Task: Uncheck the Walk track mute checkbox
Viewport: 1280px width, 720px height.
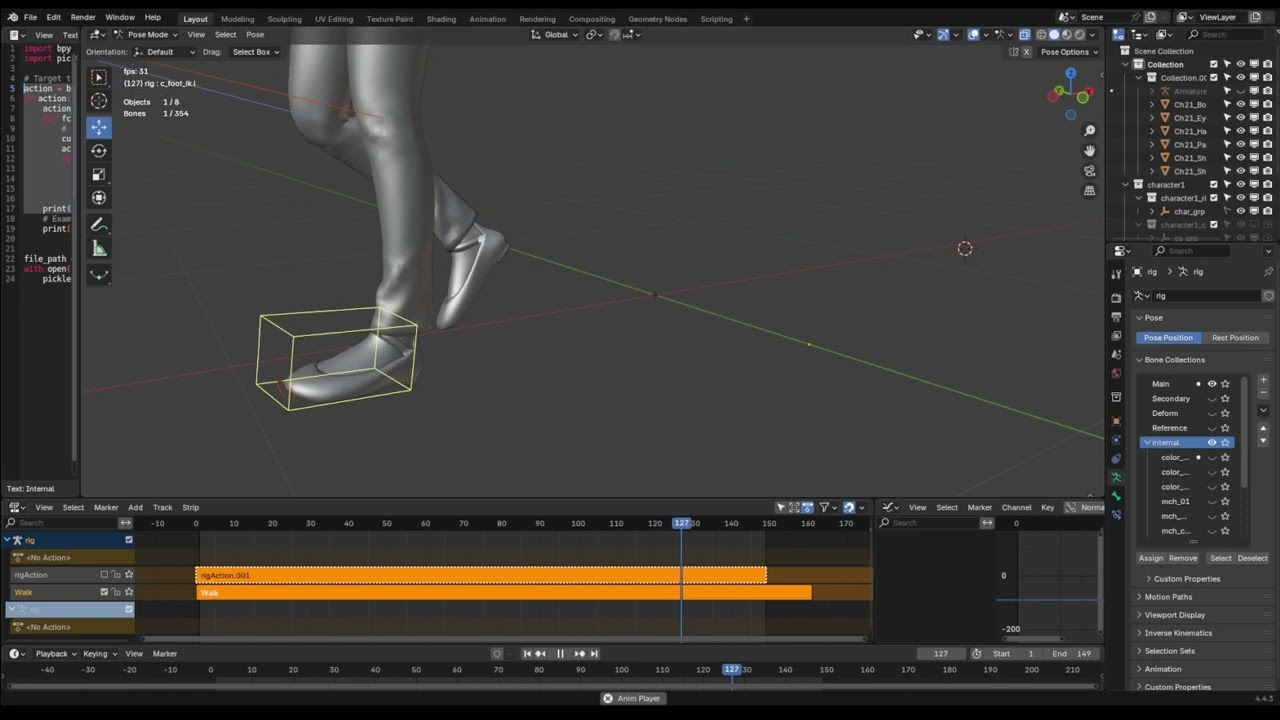Action: (x=104, y=592)
